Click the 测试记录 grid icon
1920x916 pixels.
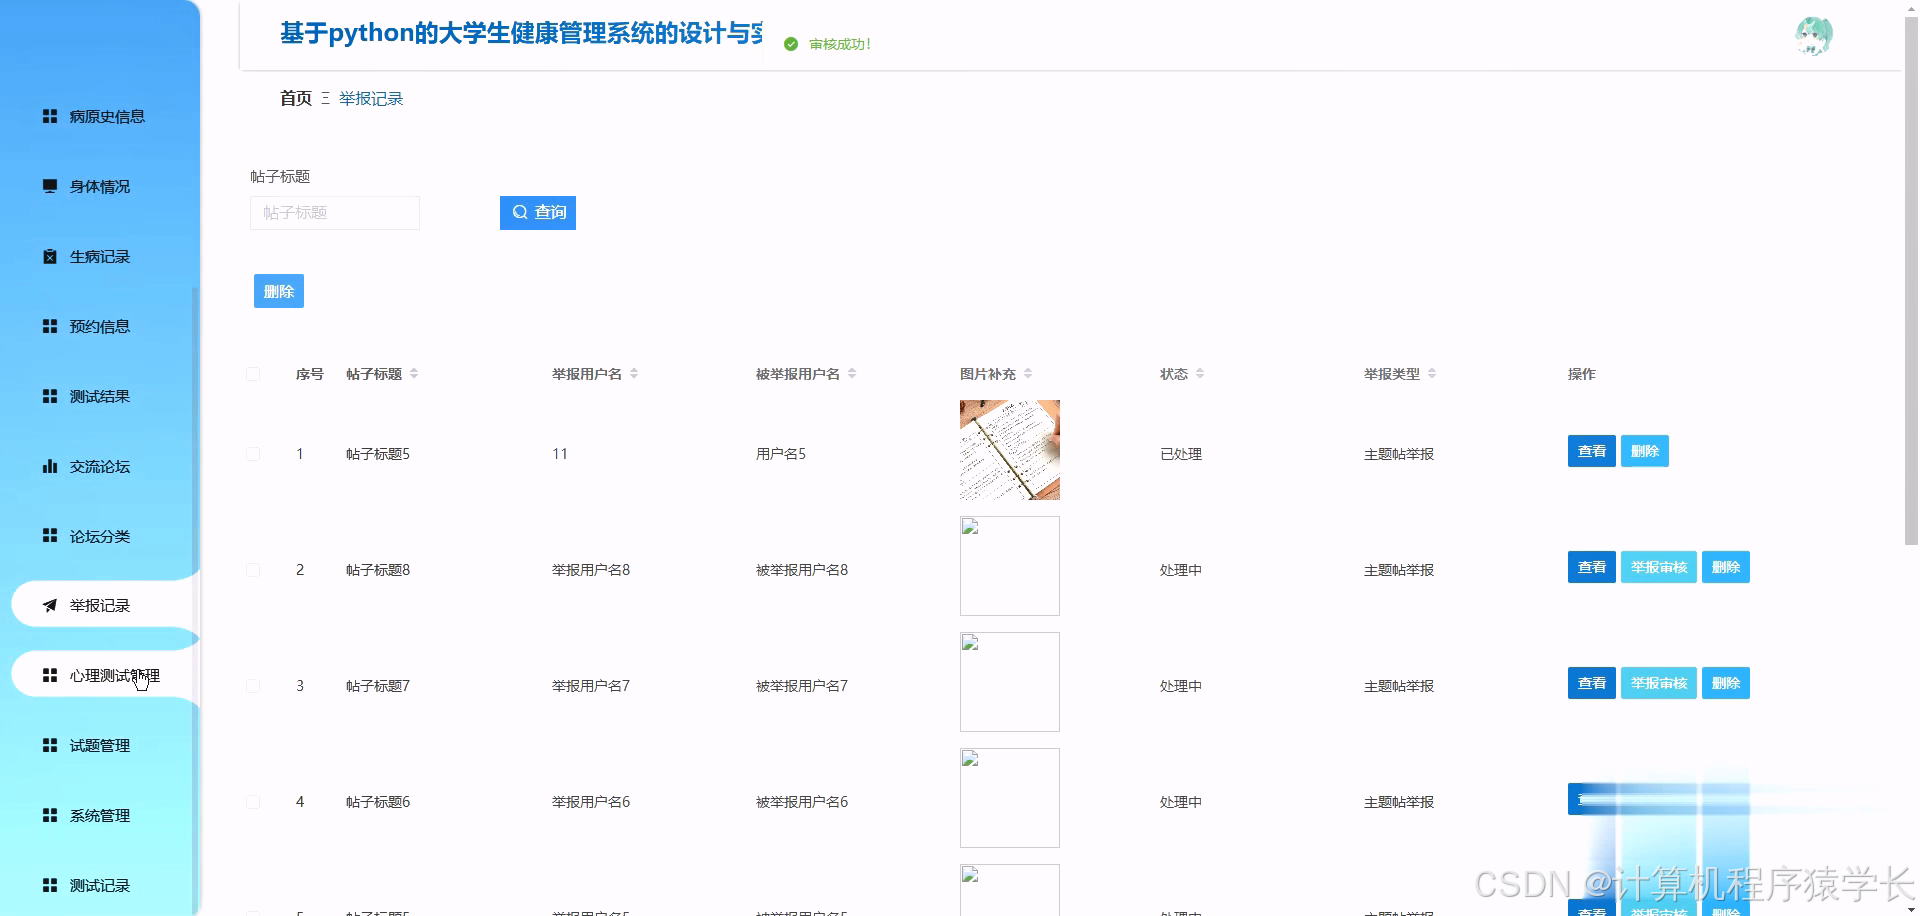pos(50,885)
